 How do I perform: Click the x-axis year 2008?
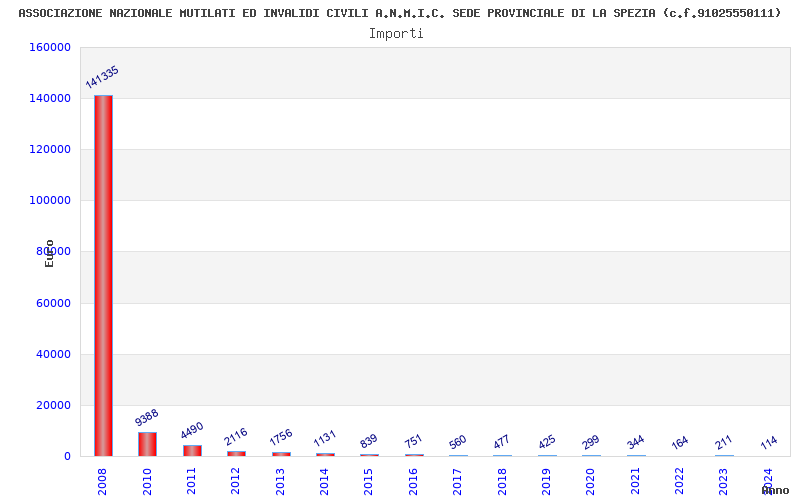tap(102, 482)
